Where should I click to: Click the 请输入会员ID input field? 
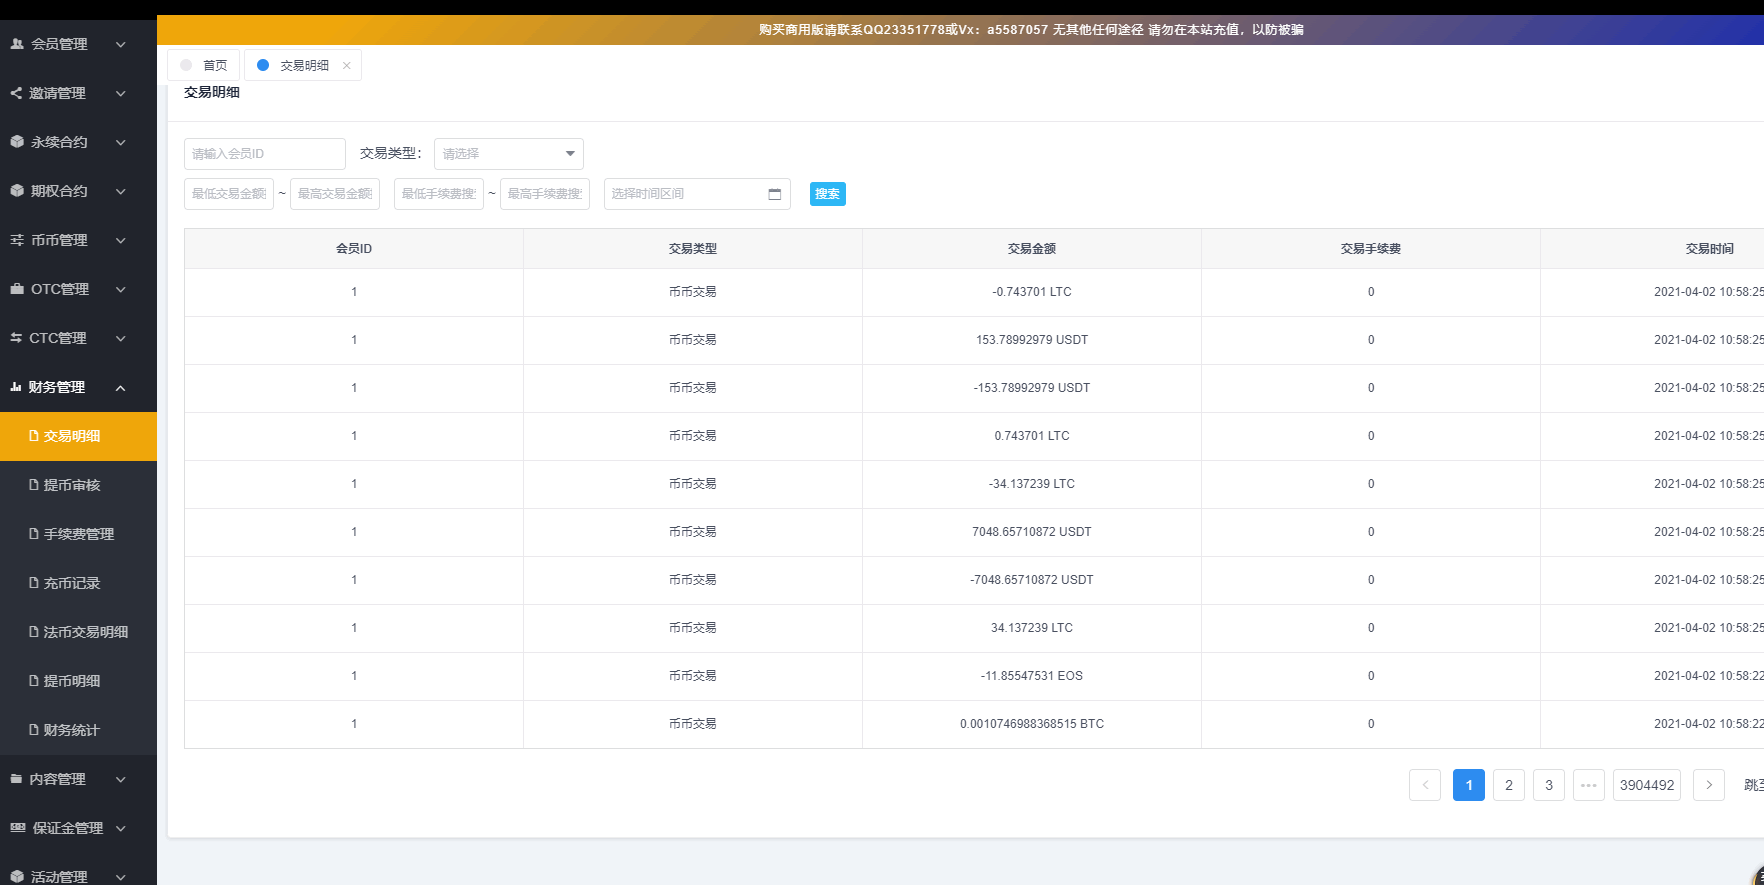pyautogui.click(x=264, y=154)
